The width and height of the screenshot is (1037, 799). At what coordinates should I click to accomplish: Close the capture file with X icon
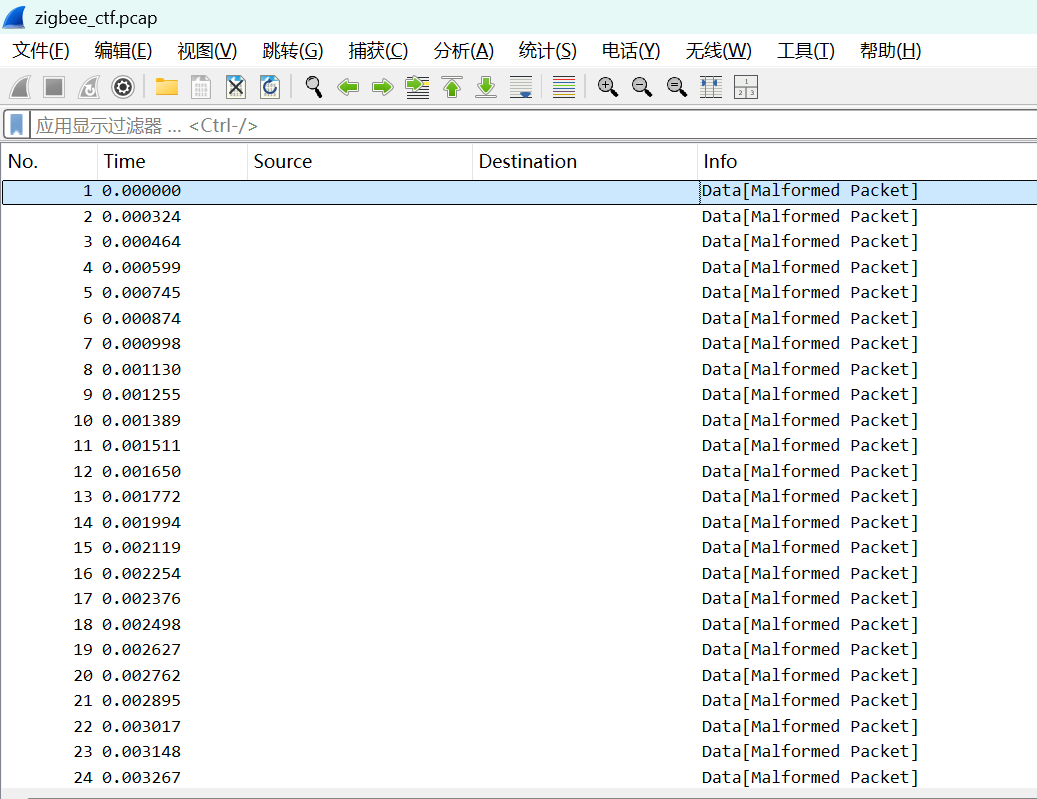(235, 87)
